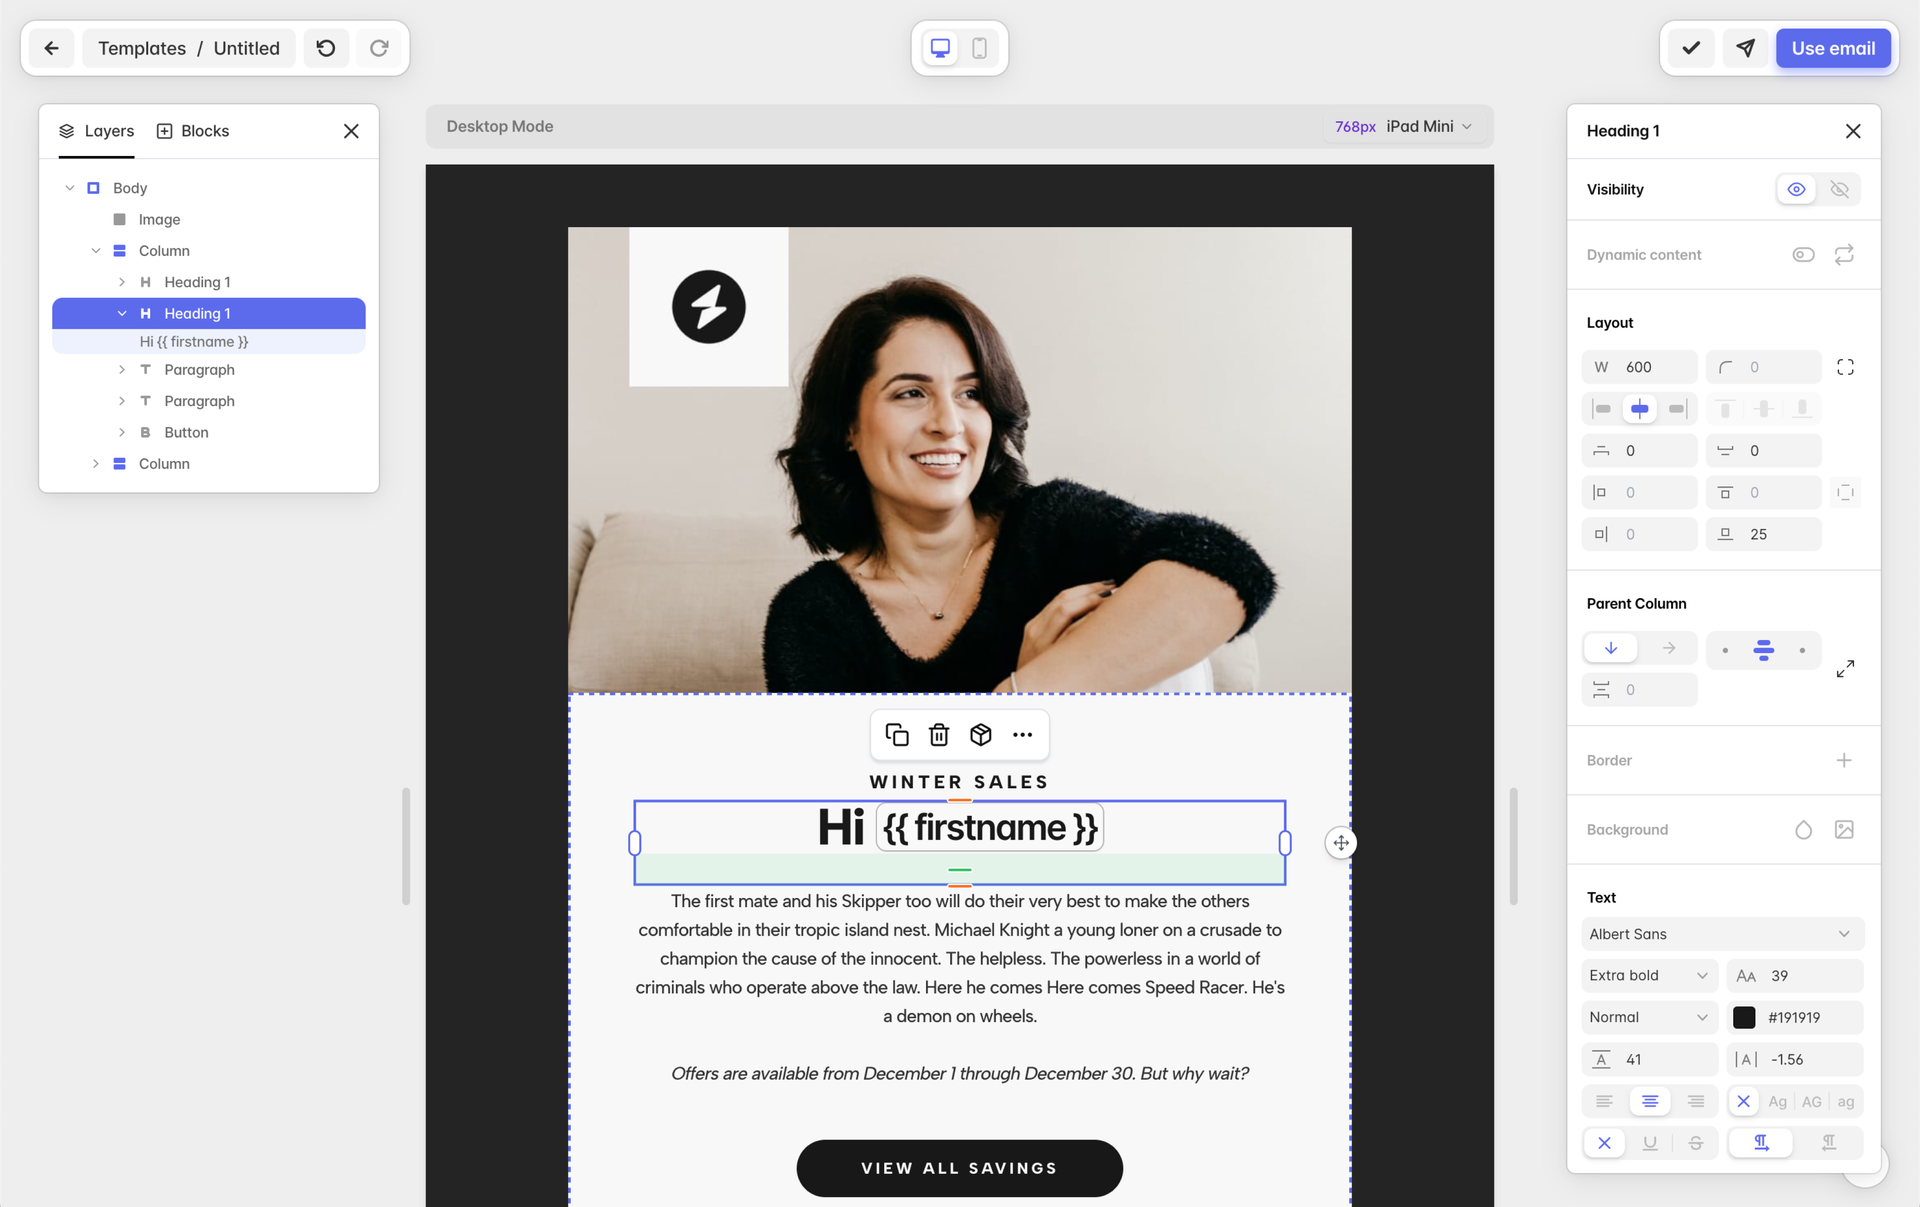The height and width of the screenshot is (1207, 1920).
Task: Click the image background icon
Action: pyautogui.click(x=1845, y=829)
